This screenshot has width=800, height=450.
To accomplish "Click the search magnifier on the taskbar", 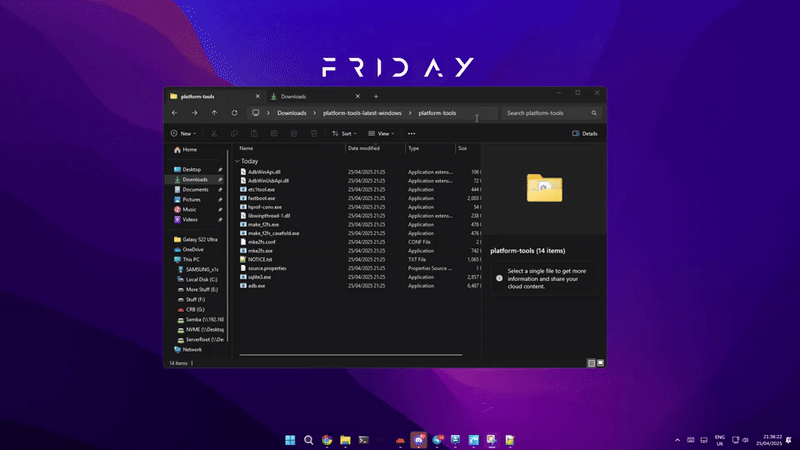I will click(x=309, y=439).
